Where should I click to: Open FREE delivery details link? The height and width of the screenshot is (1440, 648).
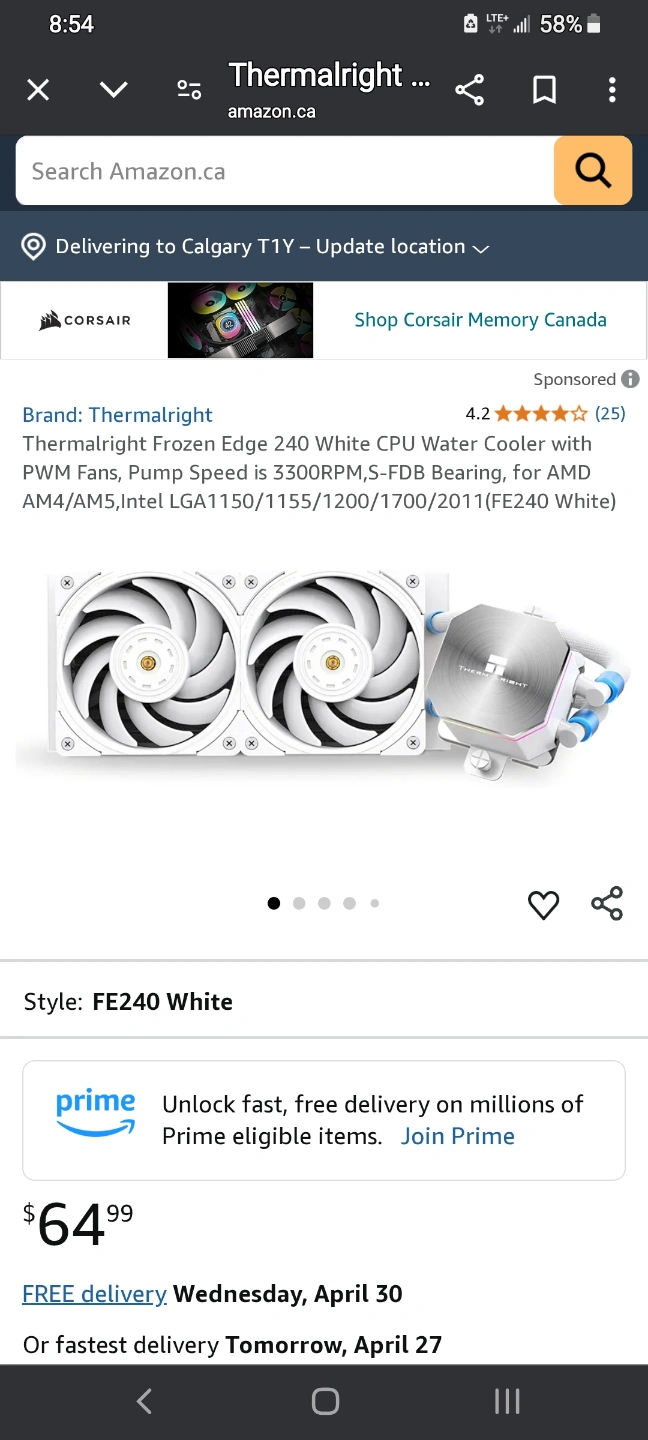pos(94,1294)
